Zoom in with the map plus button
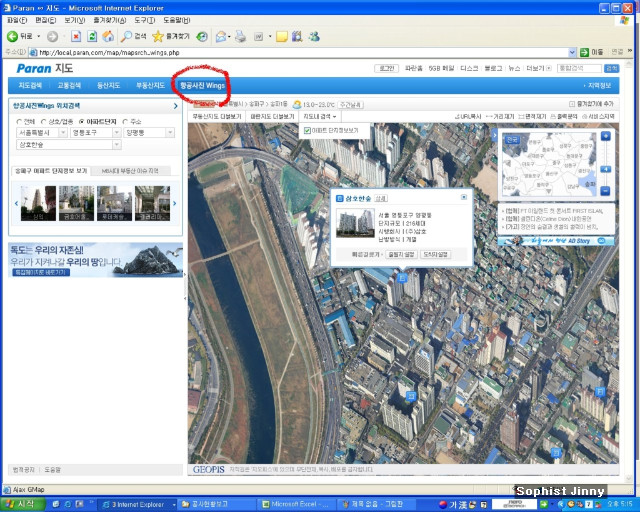This screenshot has height=512, width=640. [606, 136]
